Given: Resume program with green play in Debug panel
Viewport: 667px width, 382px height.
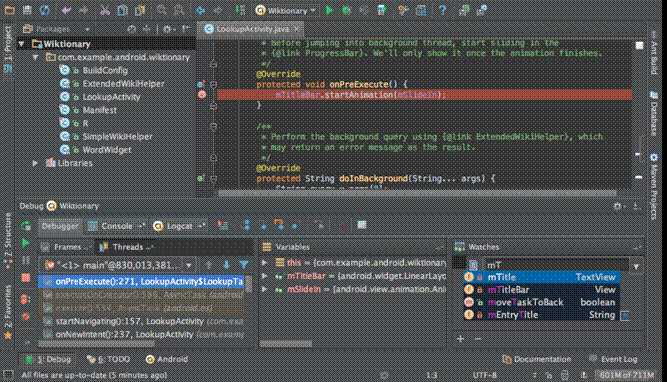Looking at the screenshot, I should pos(25,243).
